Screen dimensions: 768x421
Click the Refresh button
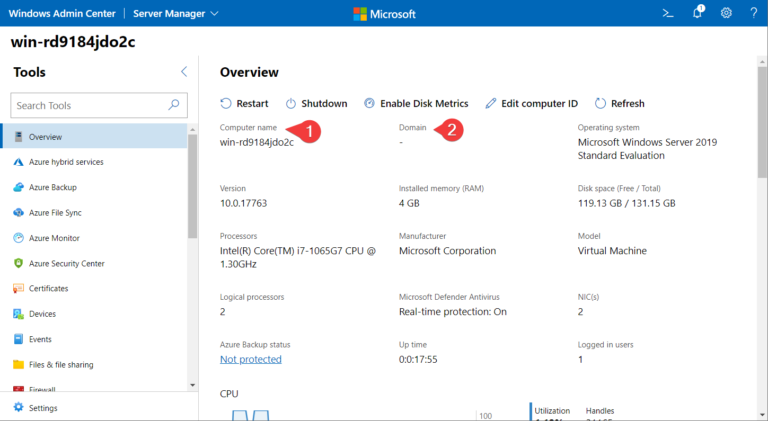click(620, 103)
